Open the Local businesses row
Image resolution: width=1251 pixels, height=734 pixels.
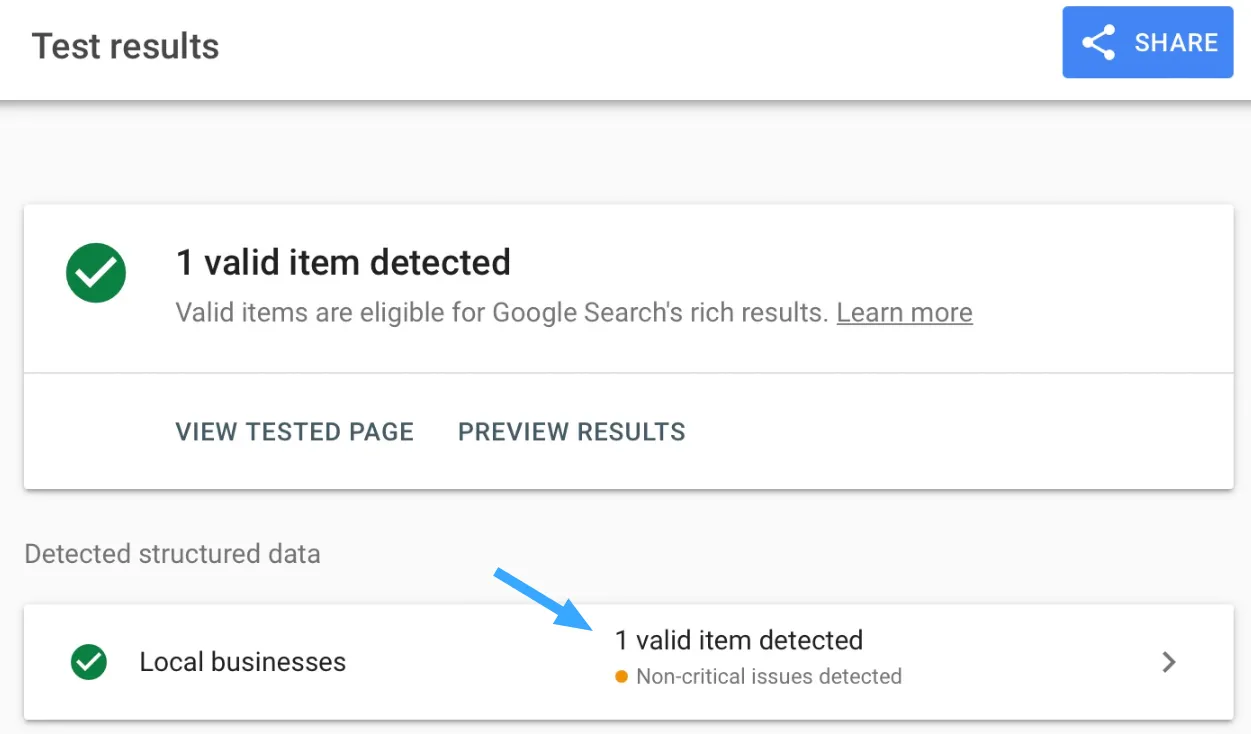pyautogui.click(x=628, y=662)
